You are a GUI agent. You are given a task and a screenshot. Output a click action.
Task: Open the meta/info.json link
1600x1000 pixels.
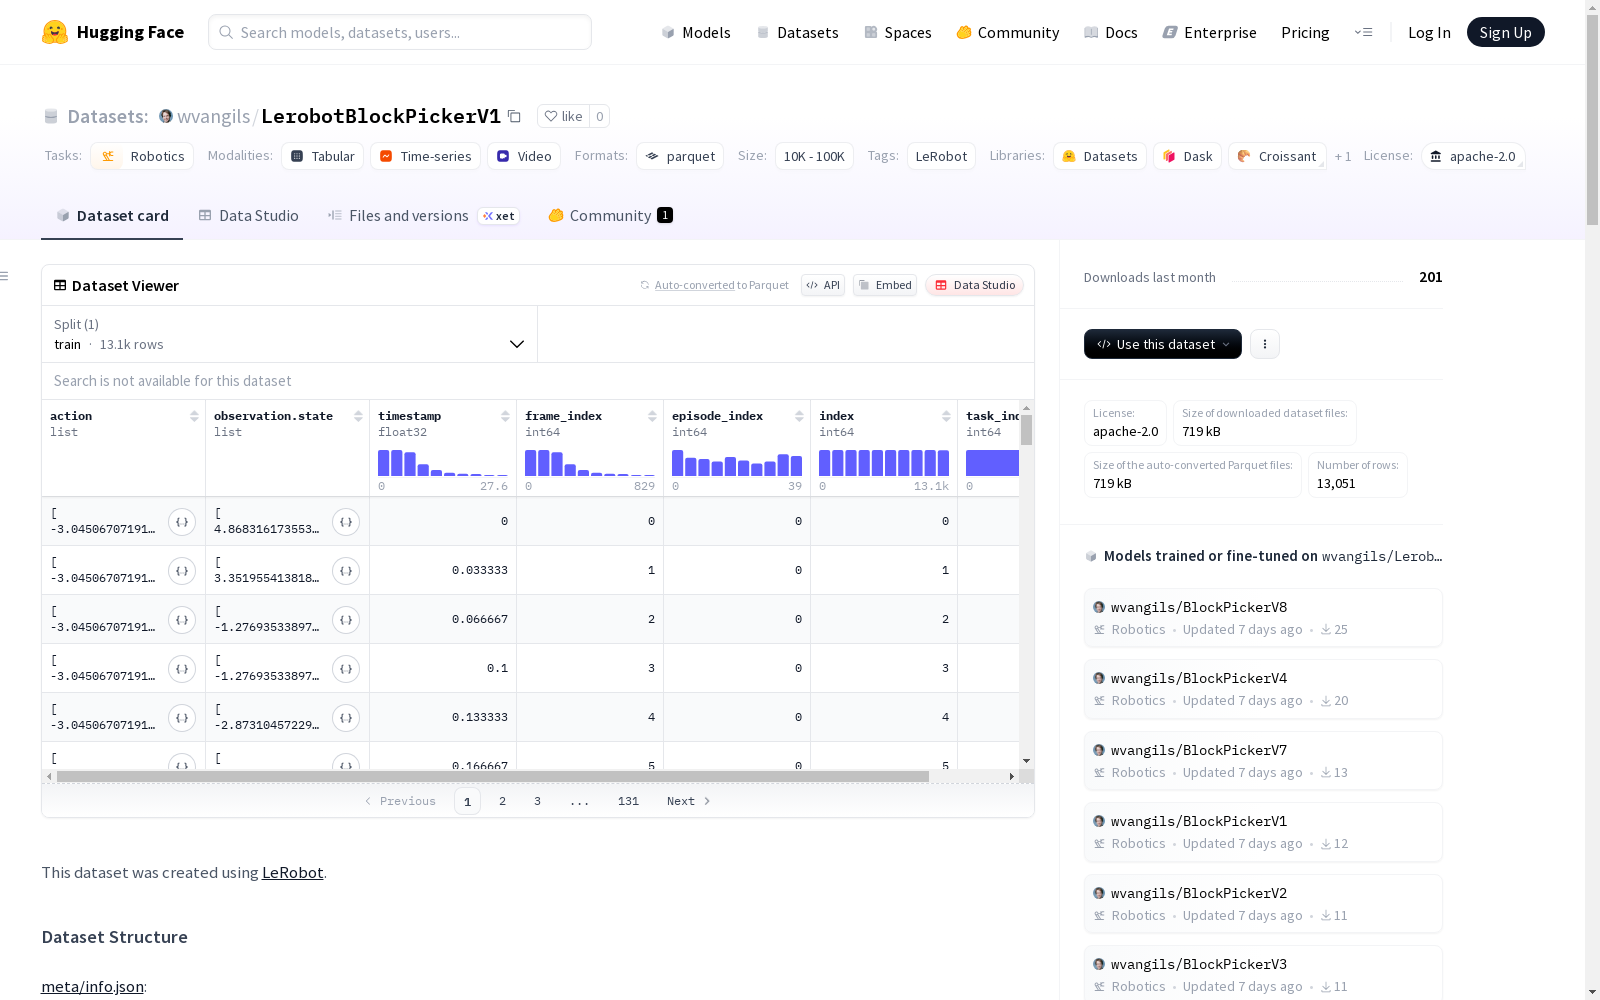92,986
